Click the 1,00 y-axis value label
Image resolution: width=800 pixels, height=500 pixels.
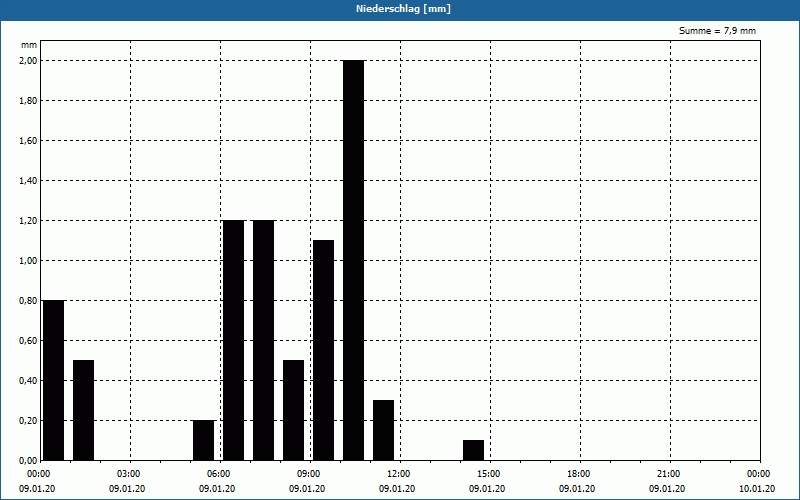pos(29,261)
